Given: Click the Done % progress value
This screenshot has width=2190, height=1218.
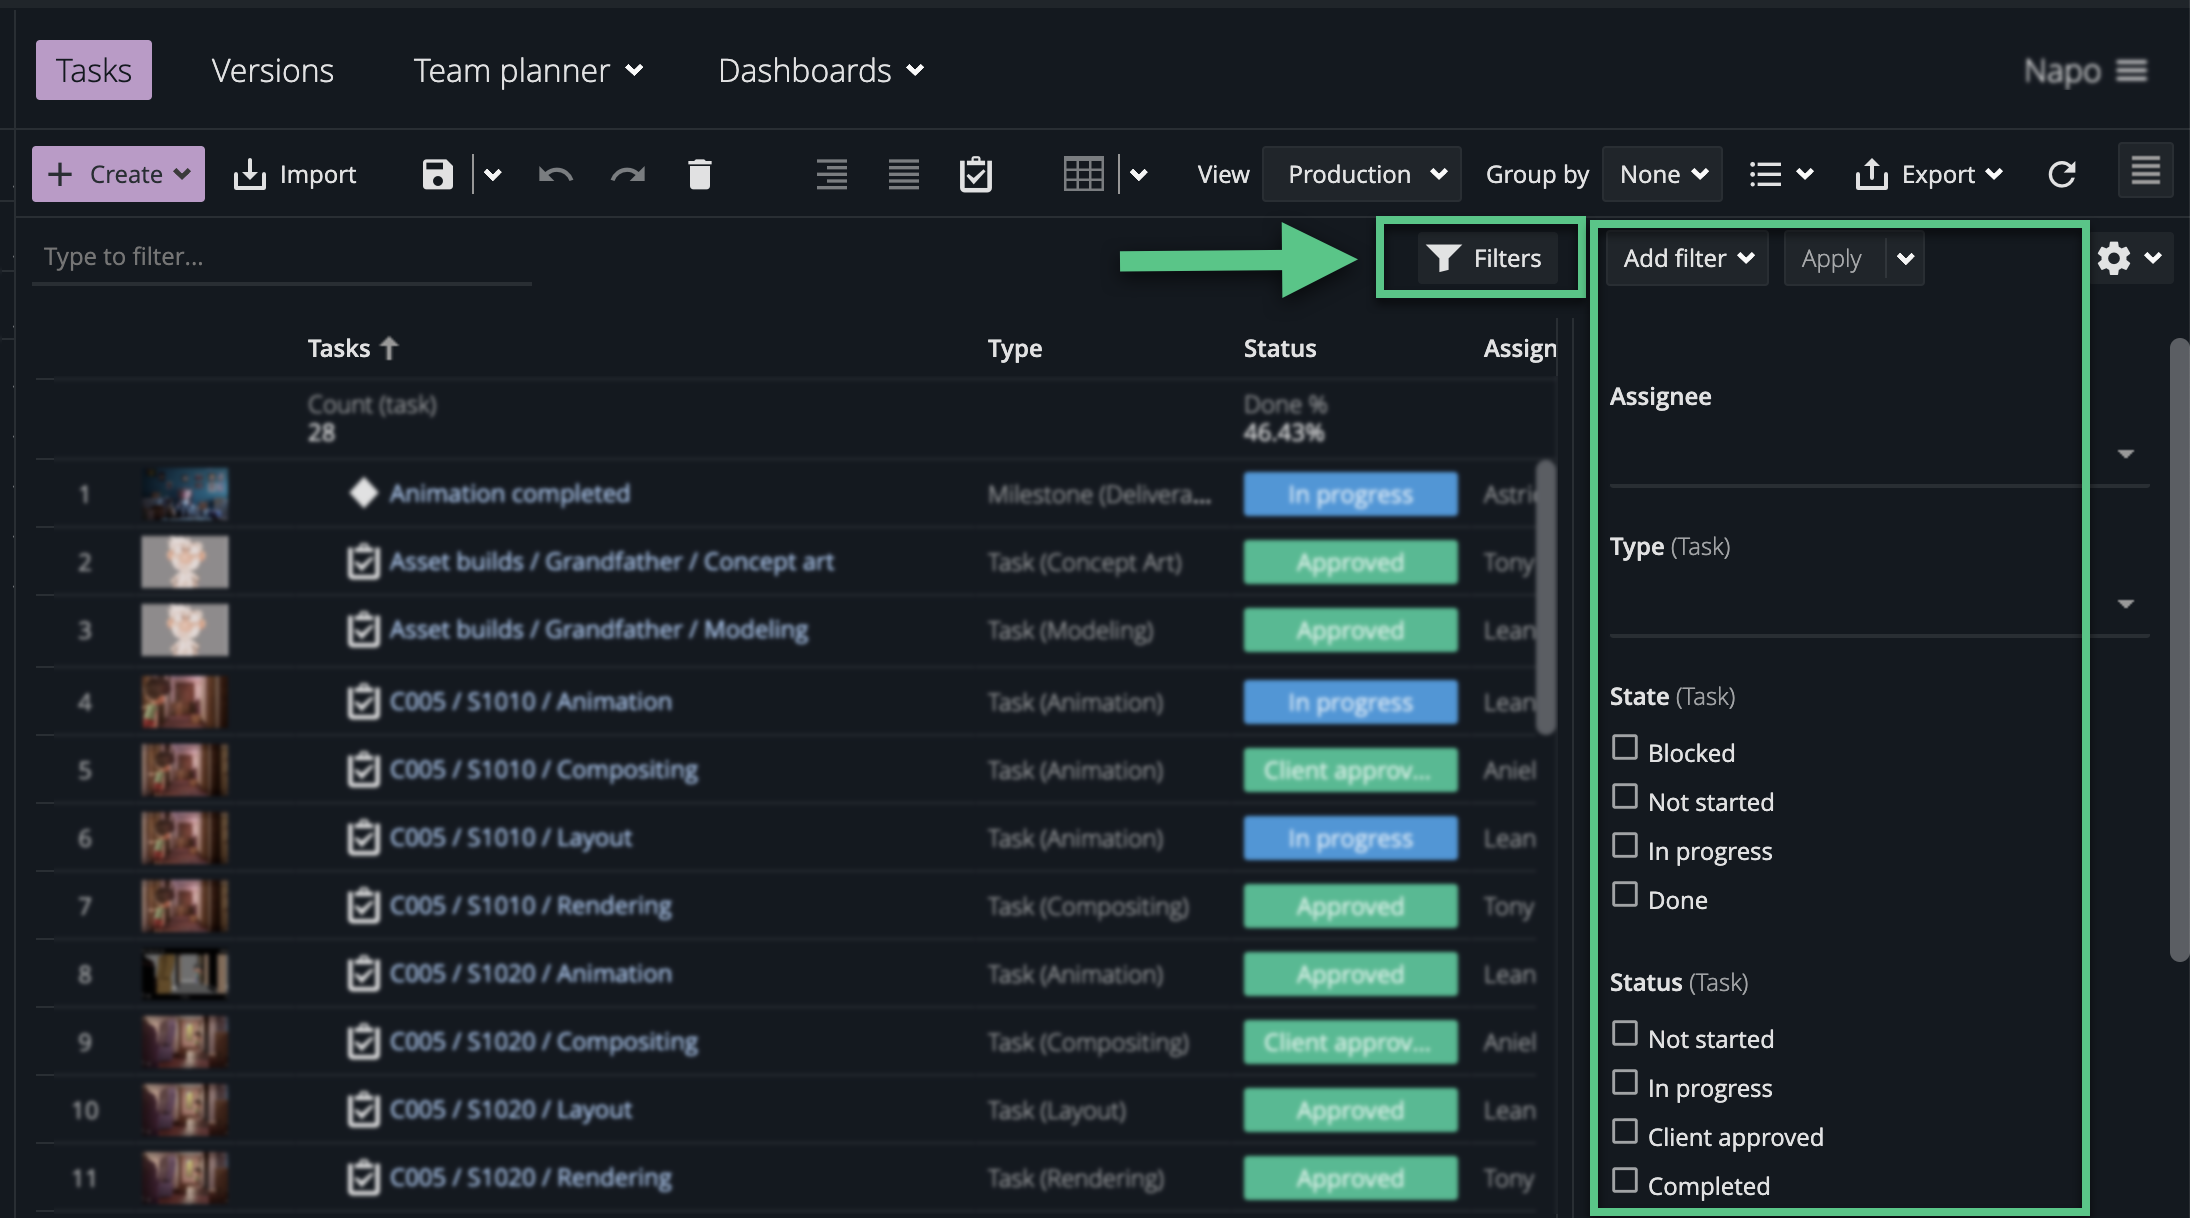Looking at the screenshot, I should pos(1283,432).
